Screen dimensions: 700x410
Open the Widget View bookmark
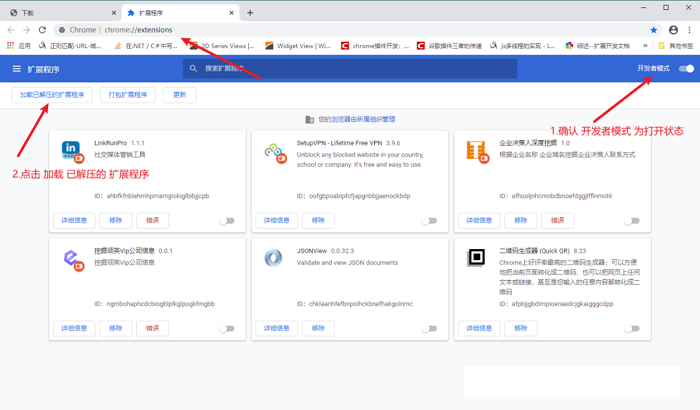click(298, 46)
